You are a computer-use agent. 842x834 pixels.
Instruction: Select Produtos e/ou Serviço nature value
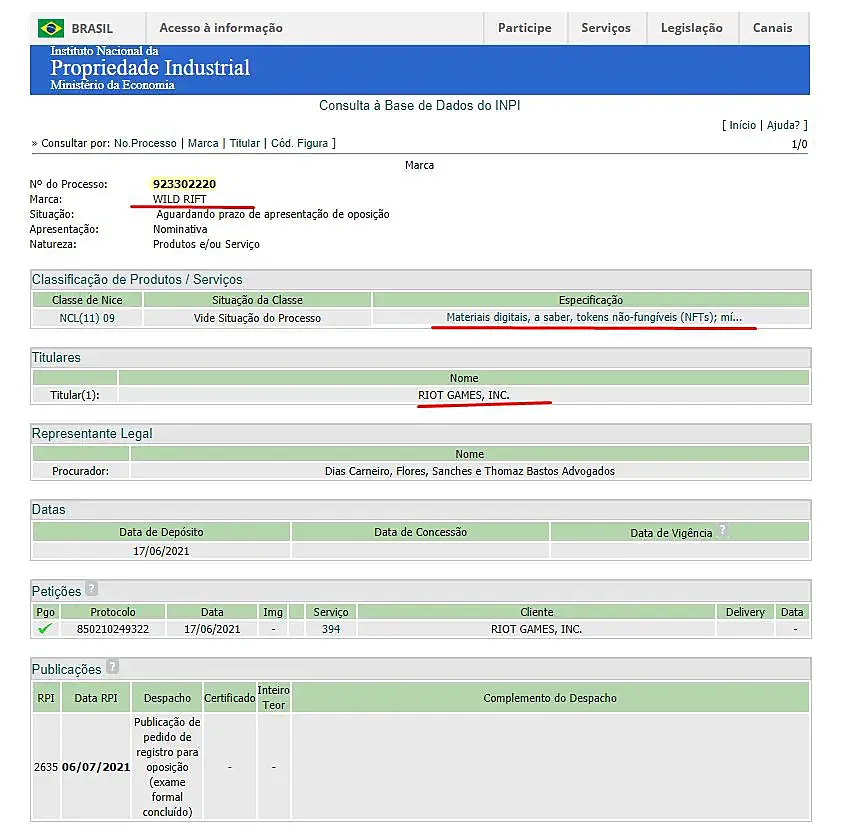coord(206,244)
